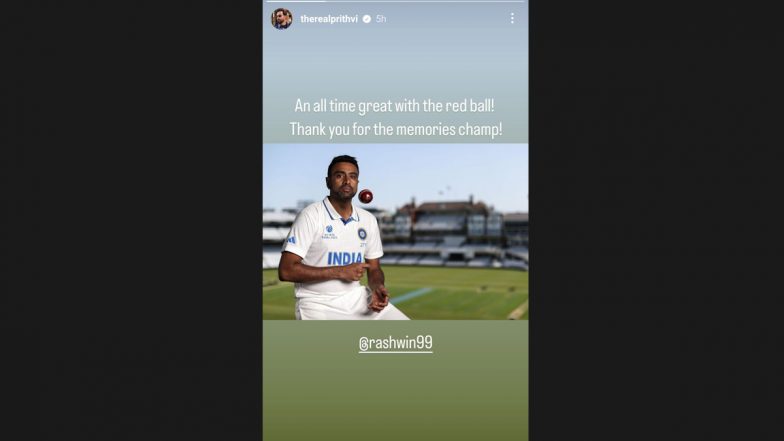Open therealprithvi profile picture avatar
The width and height of the screenshot is (784, 441).
282,19
